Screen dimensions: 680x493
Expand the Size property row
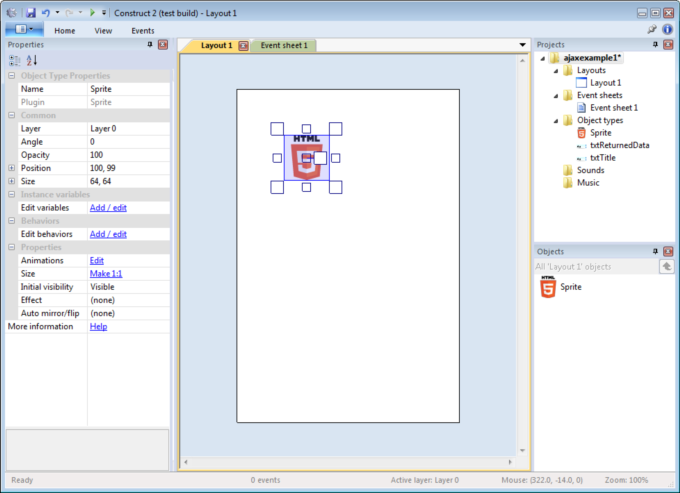[12, 181]
